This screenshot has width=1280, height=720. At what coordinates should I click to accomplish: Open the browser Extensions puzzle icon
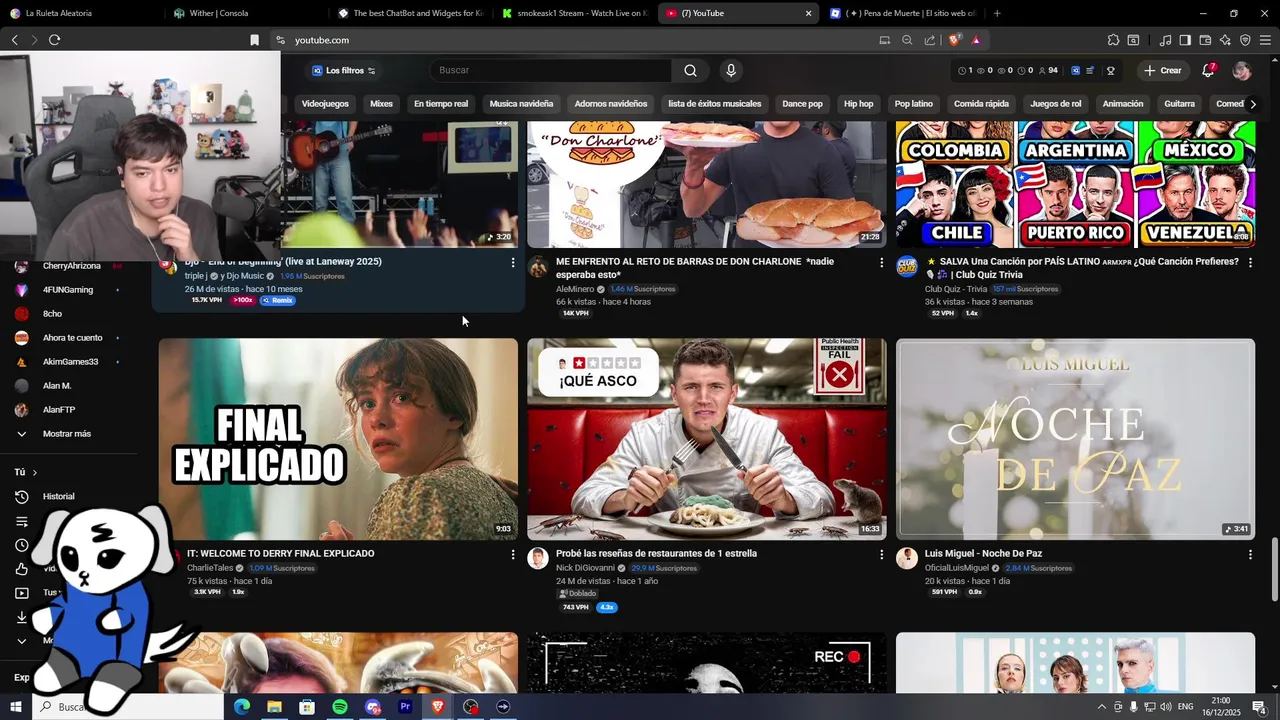1113,40
